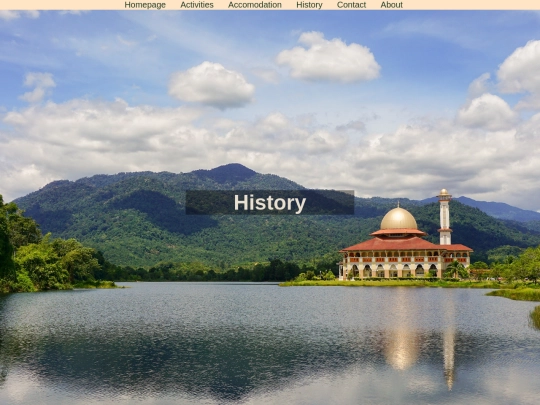This screenshot has width=540, height=405.
Task: Click the large History heading banner
Action: coord(270,202)
